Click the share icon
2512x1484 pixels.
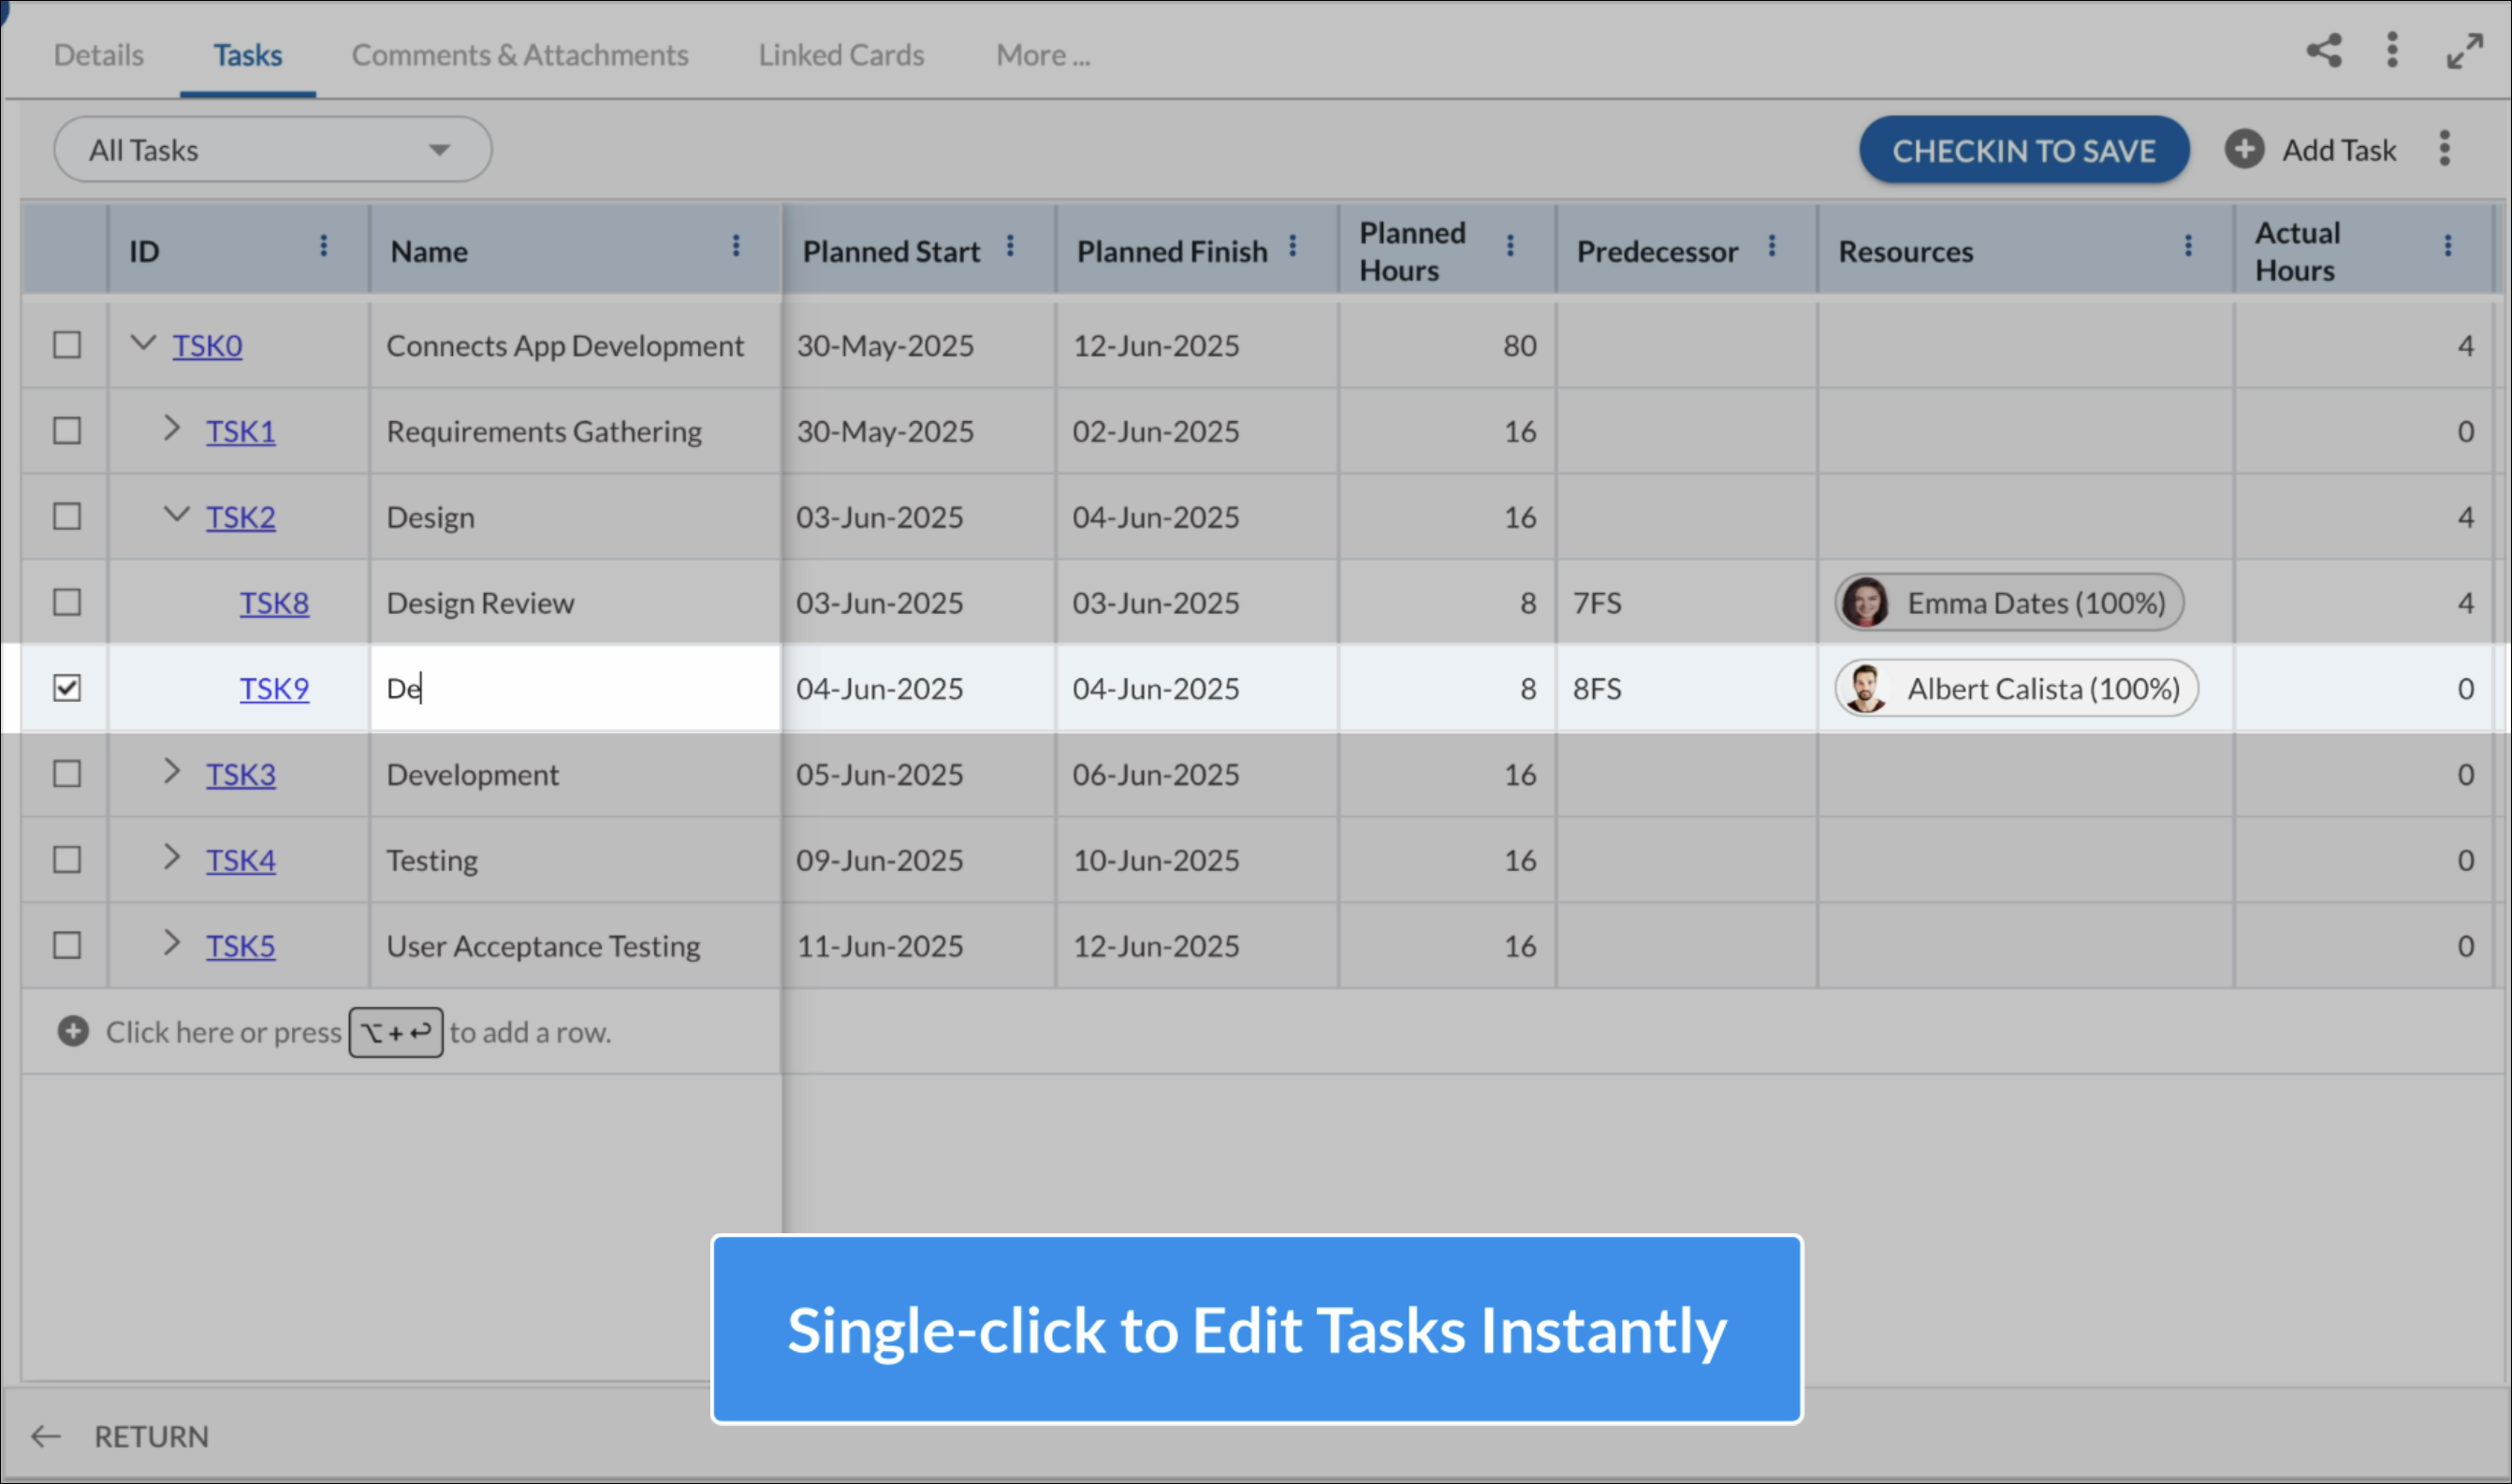(2325, 50)
